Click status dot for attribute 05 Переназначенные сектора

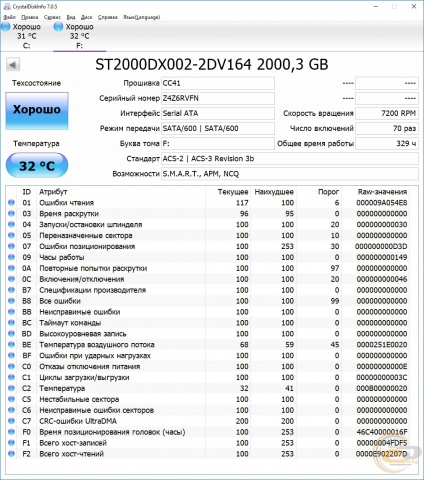click(x=11, y=235)
